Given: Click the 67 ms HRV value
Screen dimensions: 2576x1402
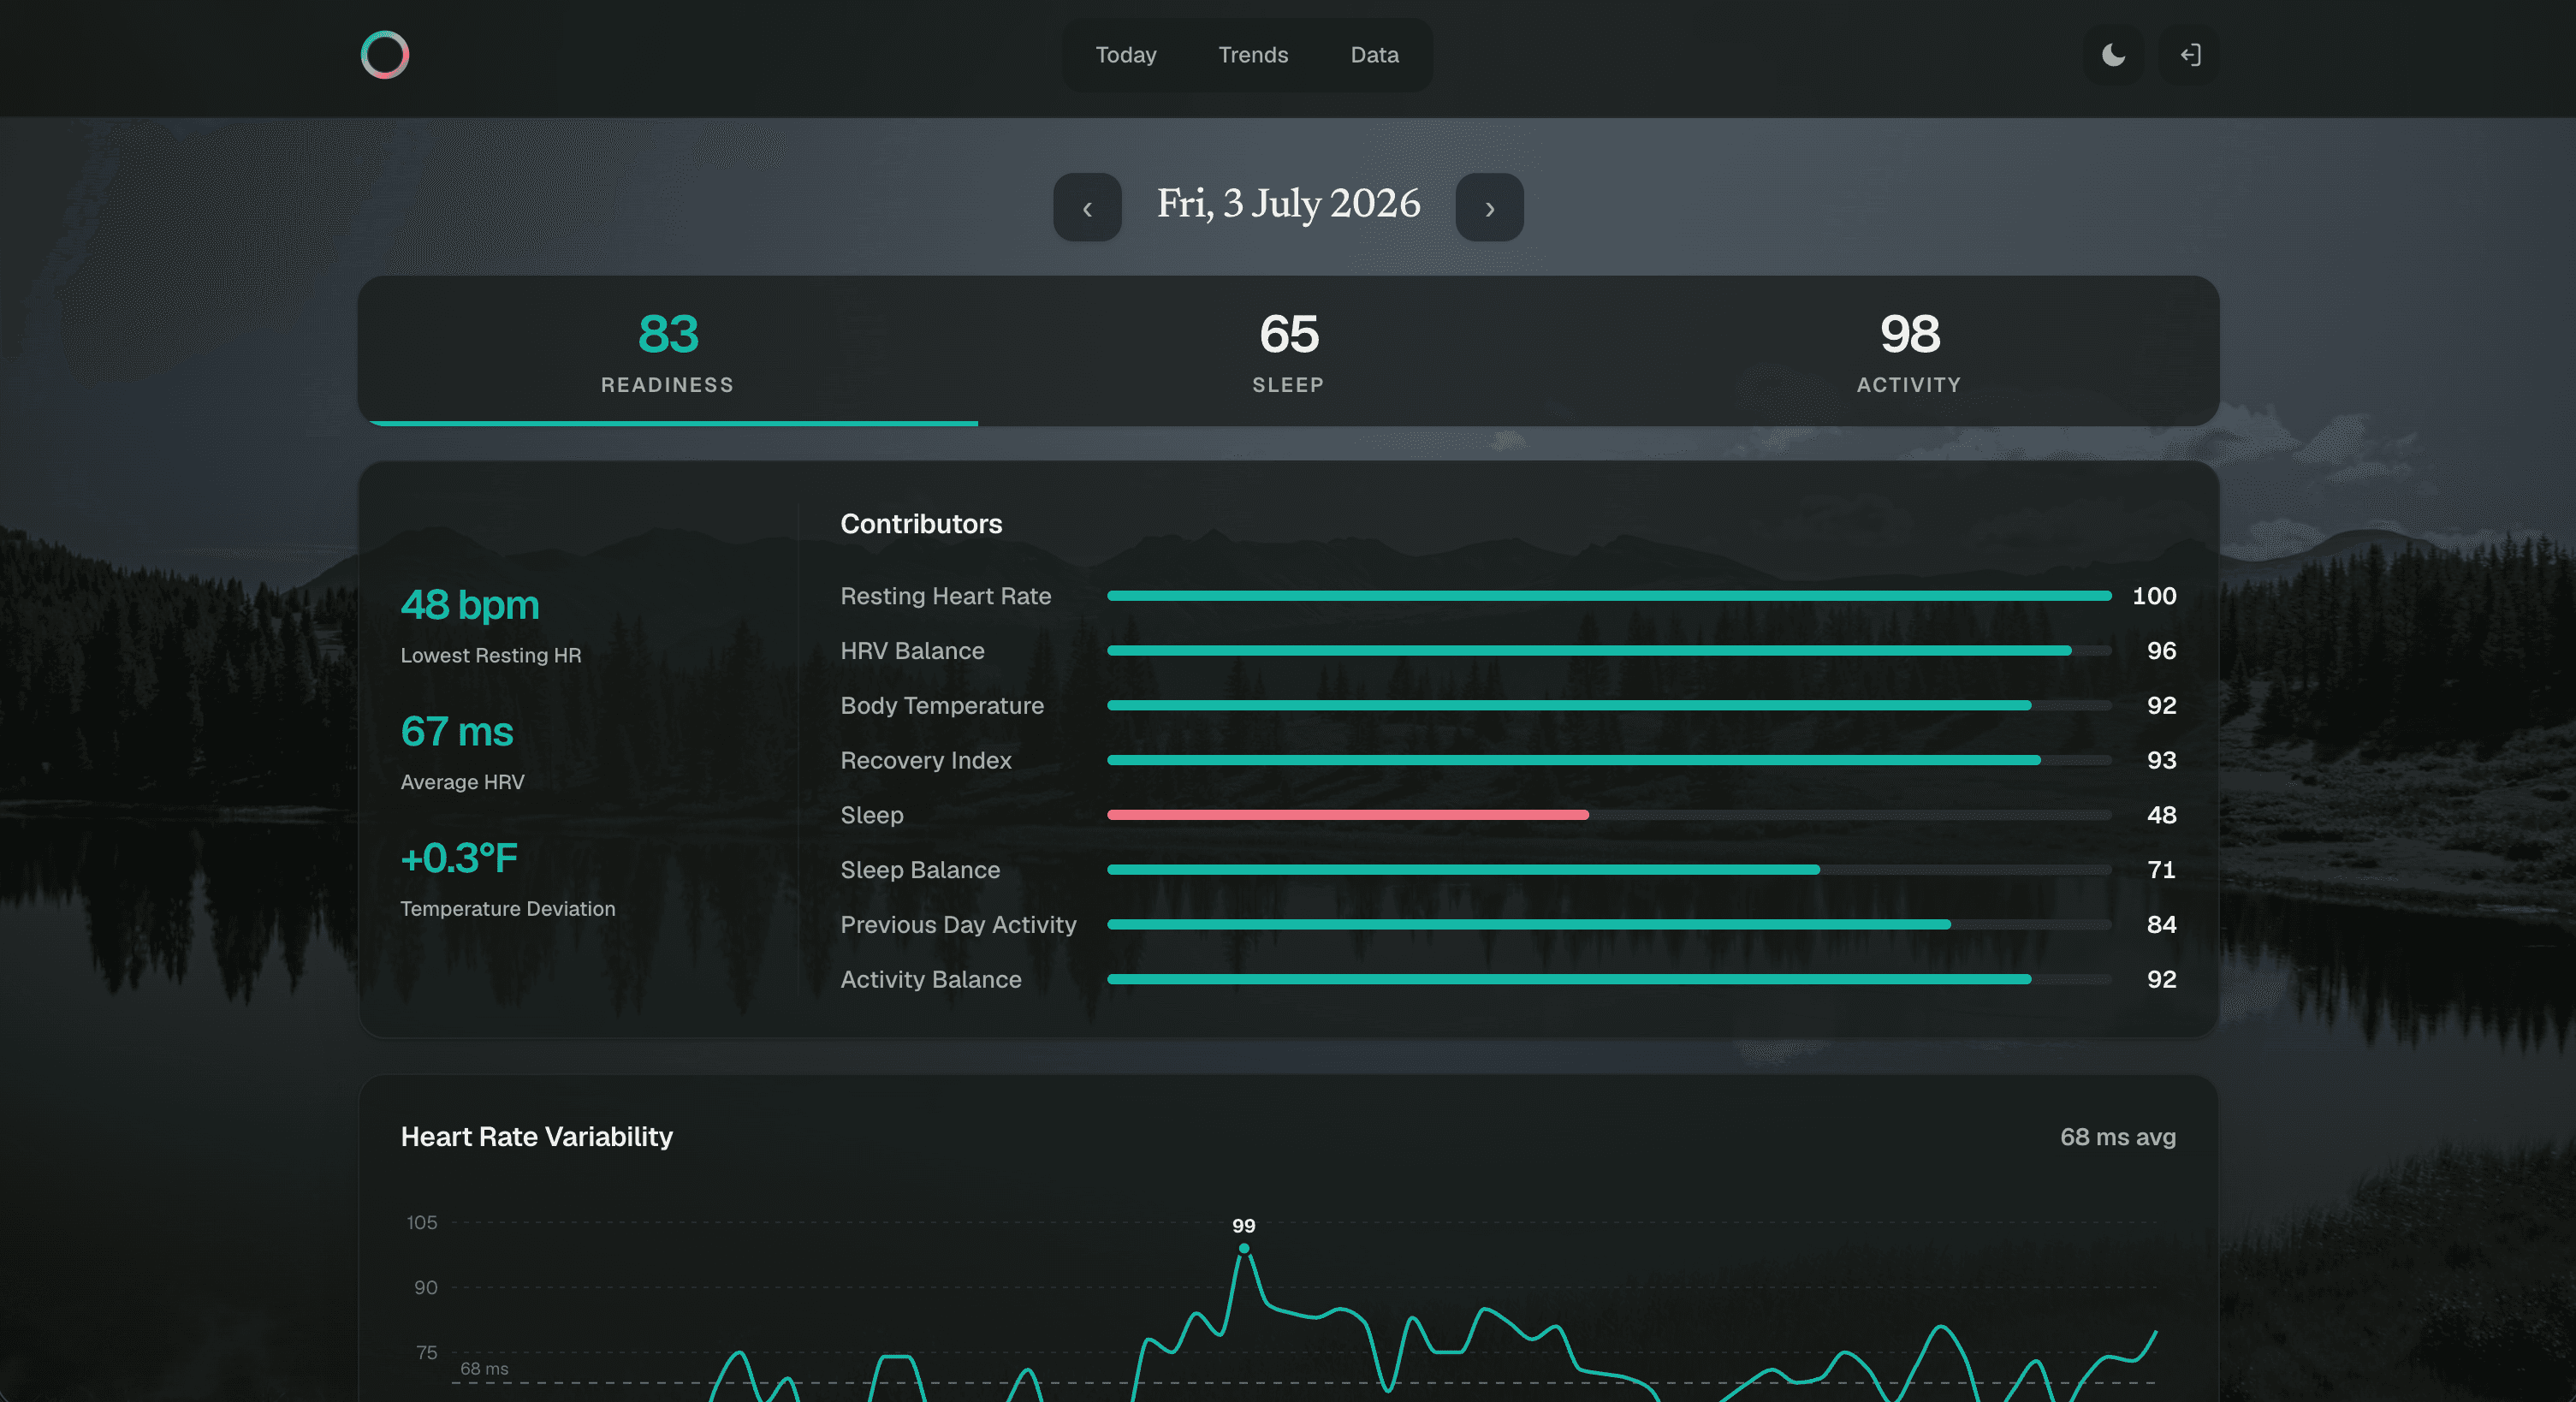Looking at the screenshot, I should (x=457, y=732).
